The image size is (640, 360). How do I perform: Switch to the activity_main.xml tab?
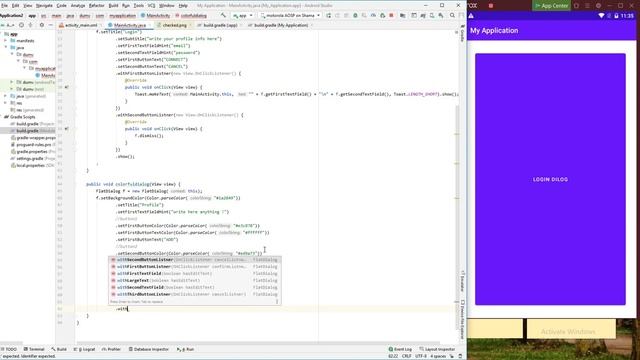click(x=81, y=25)
